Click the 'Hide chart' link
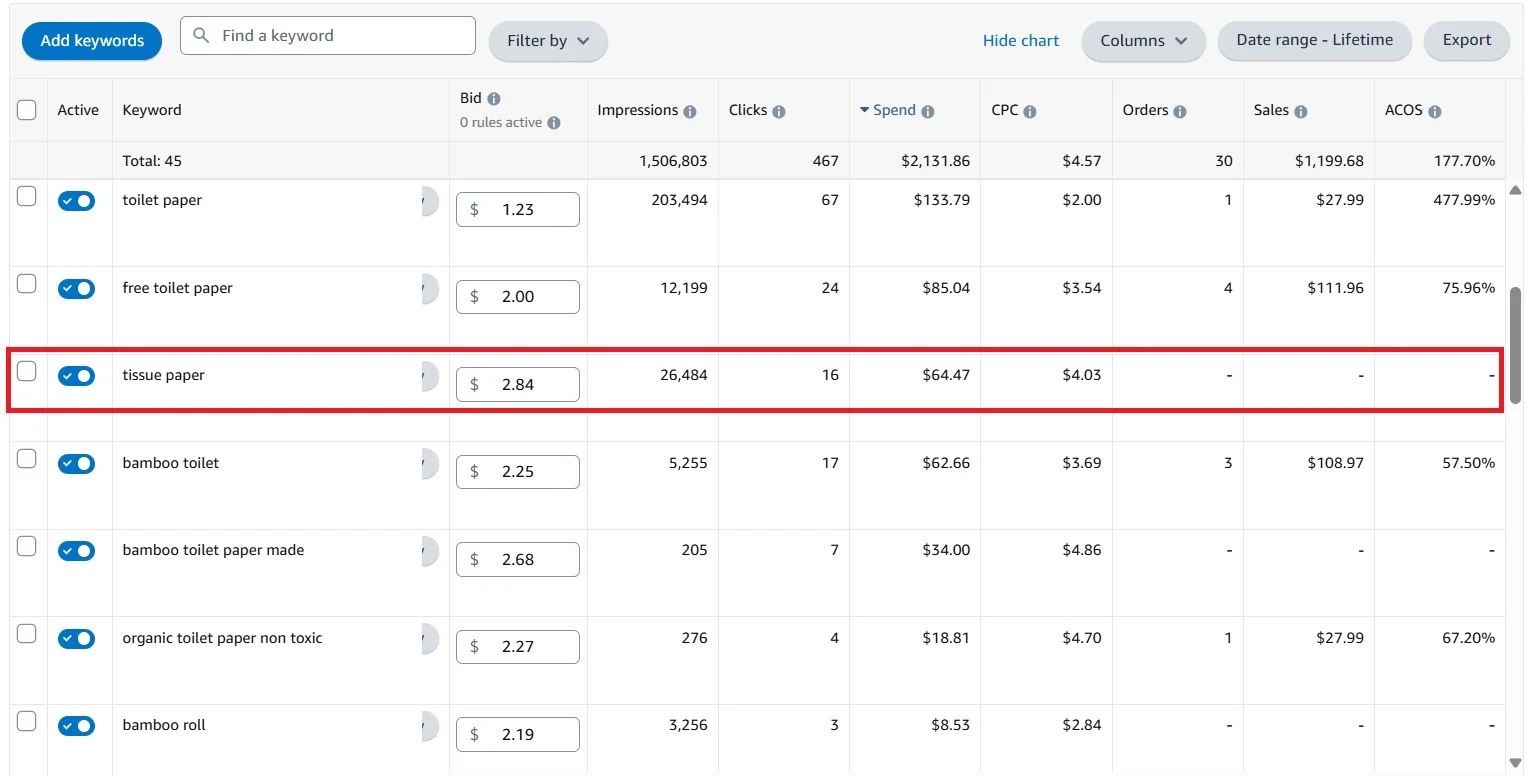Image resolution: width=1534 pixels, height=776 pixels. (1021, 41)
